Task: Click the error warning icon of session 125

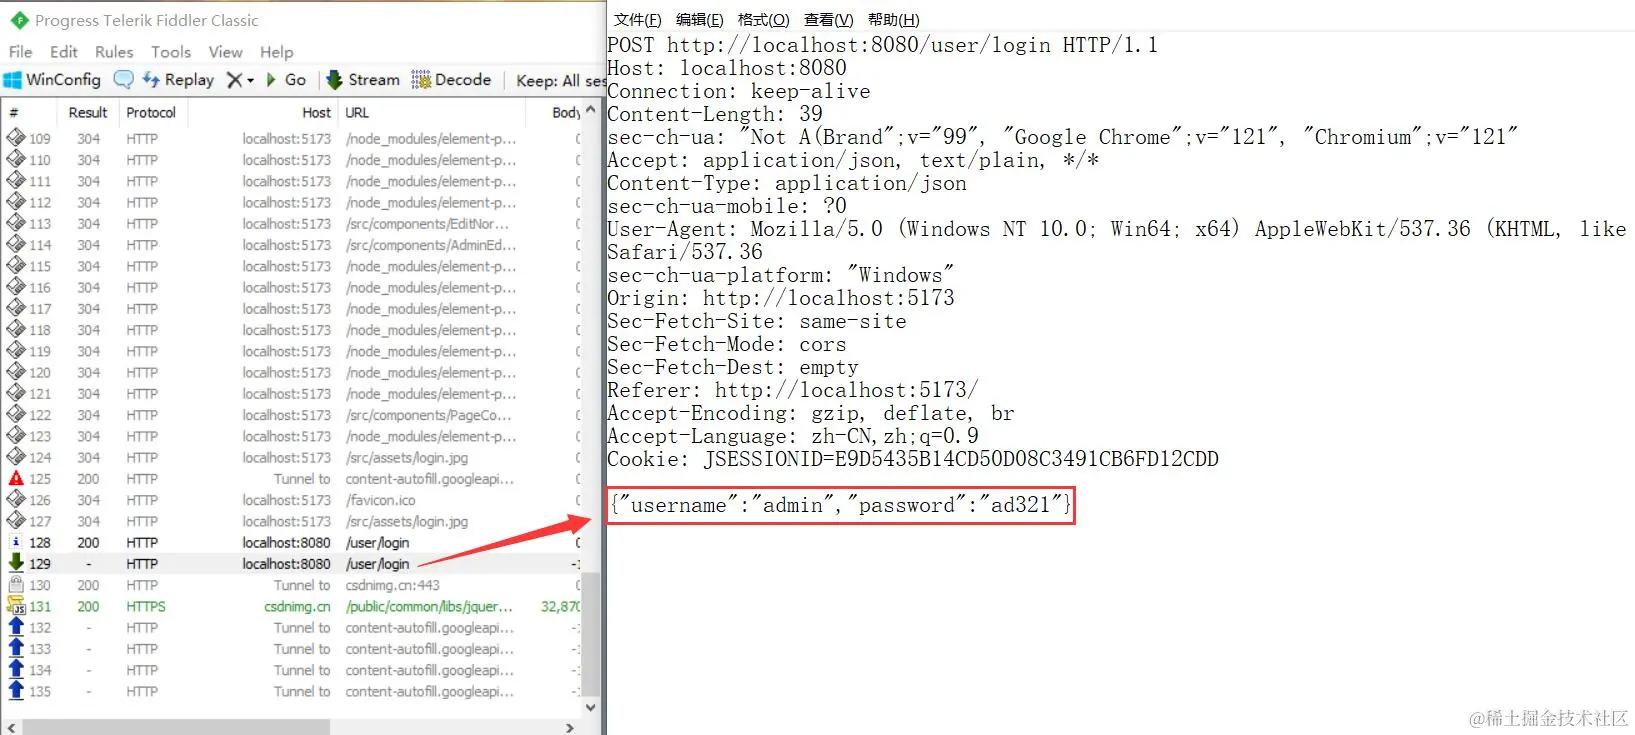Action: pos(16,479)
